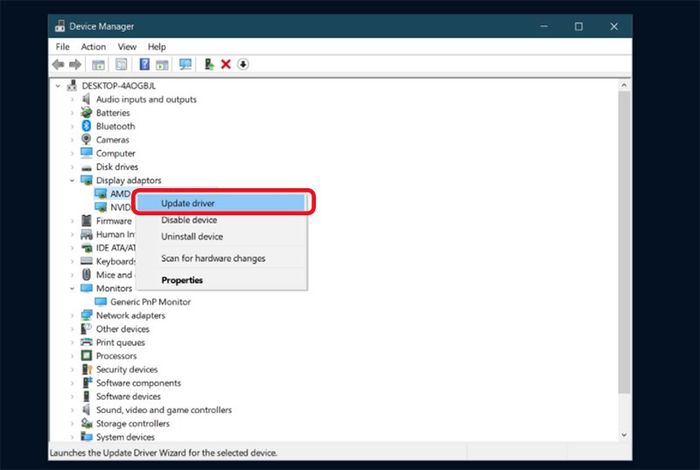The image size is (700, 470).
Task: Click the Batteries category icon
Action: tap(86, 112)
